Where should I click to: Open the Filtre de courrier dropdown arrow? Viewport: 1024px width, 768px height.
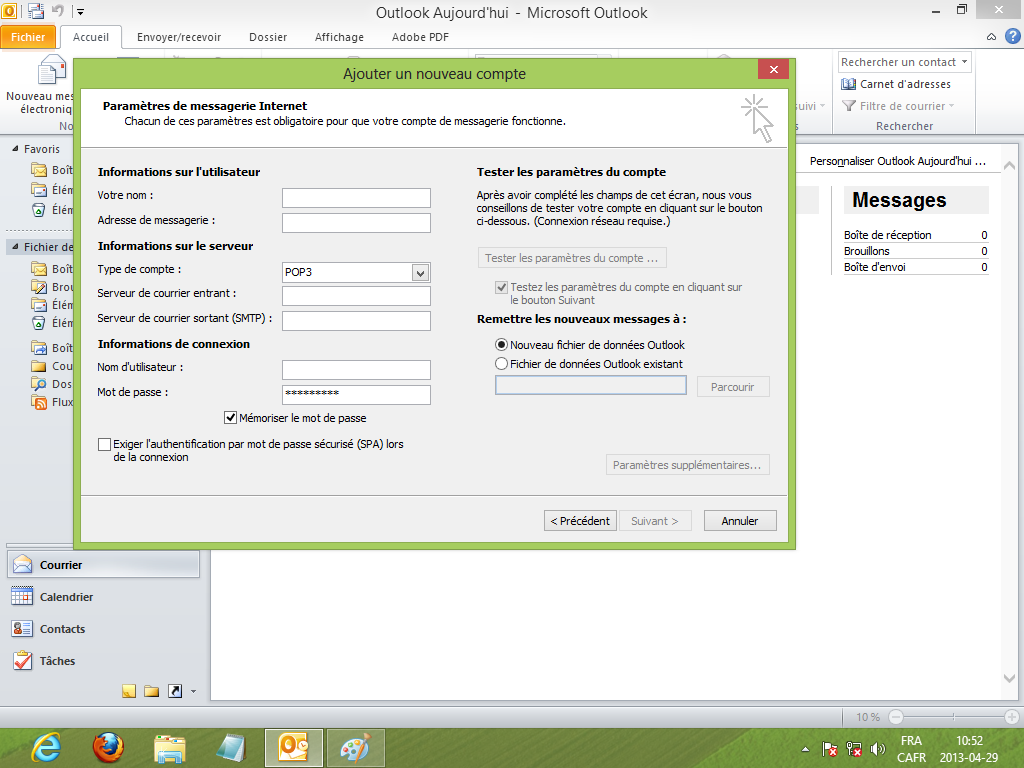(952, 106)
